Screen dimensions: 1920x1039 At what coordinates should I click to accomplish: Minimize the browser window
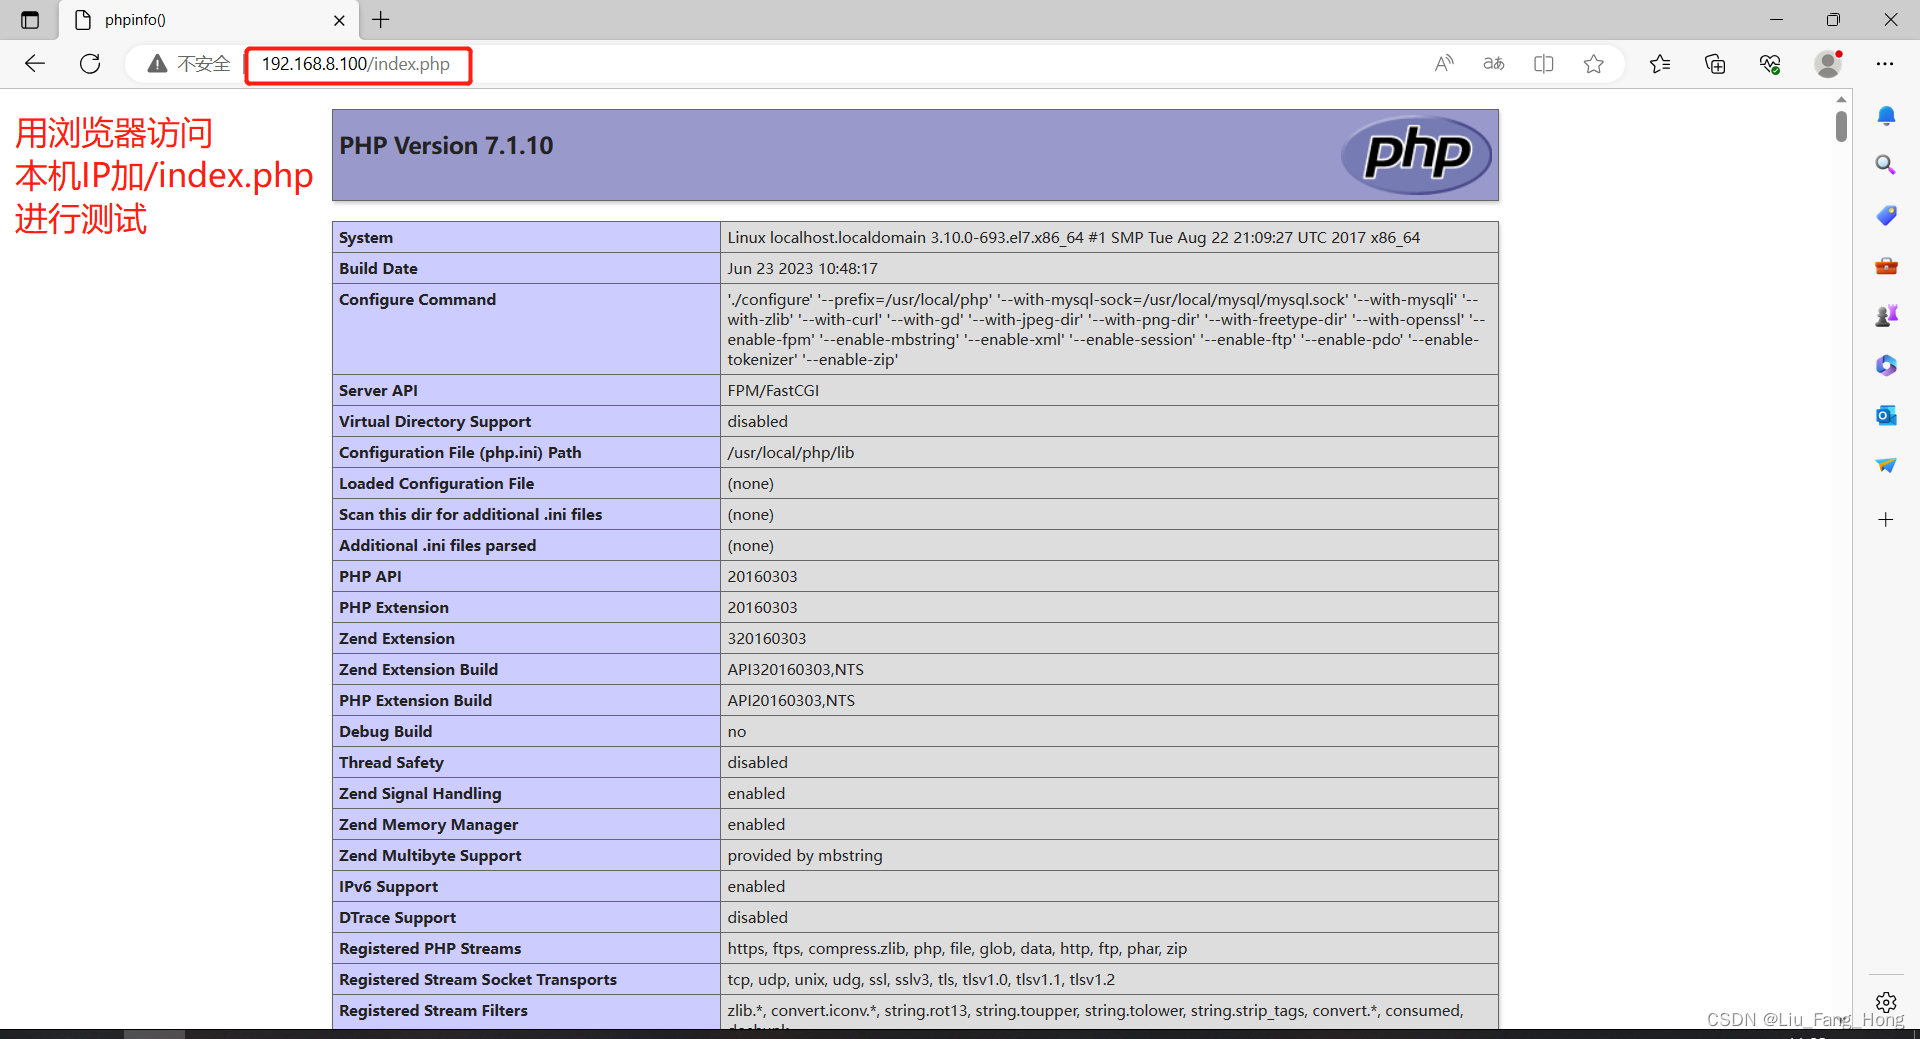pyautogui.click(x=1776, y=20)
